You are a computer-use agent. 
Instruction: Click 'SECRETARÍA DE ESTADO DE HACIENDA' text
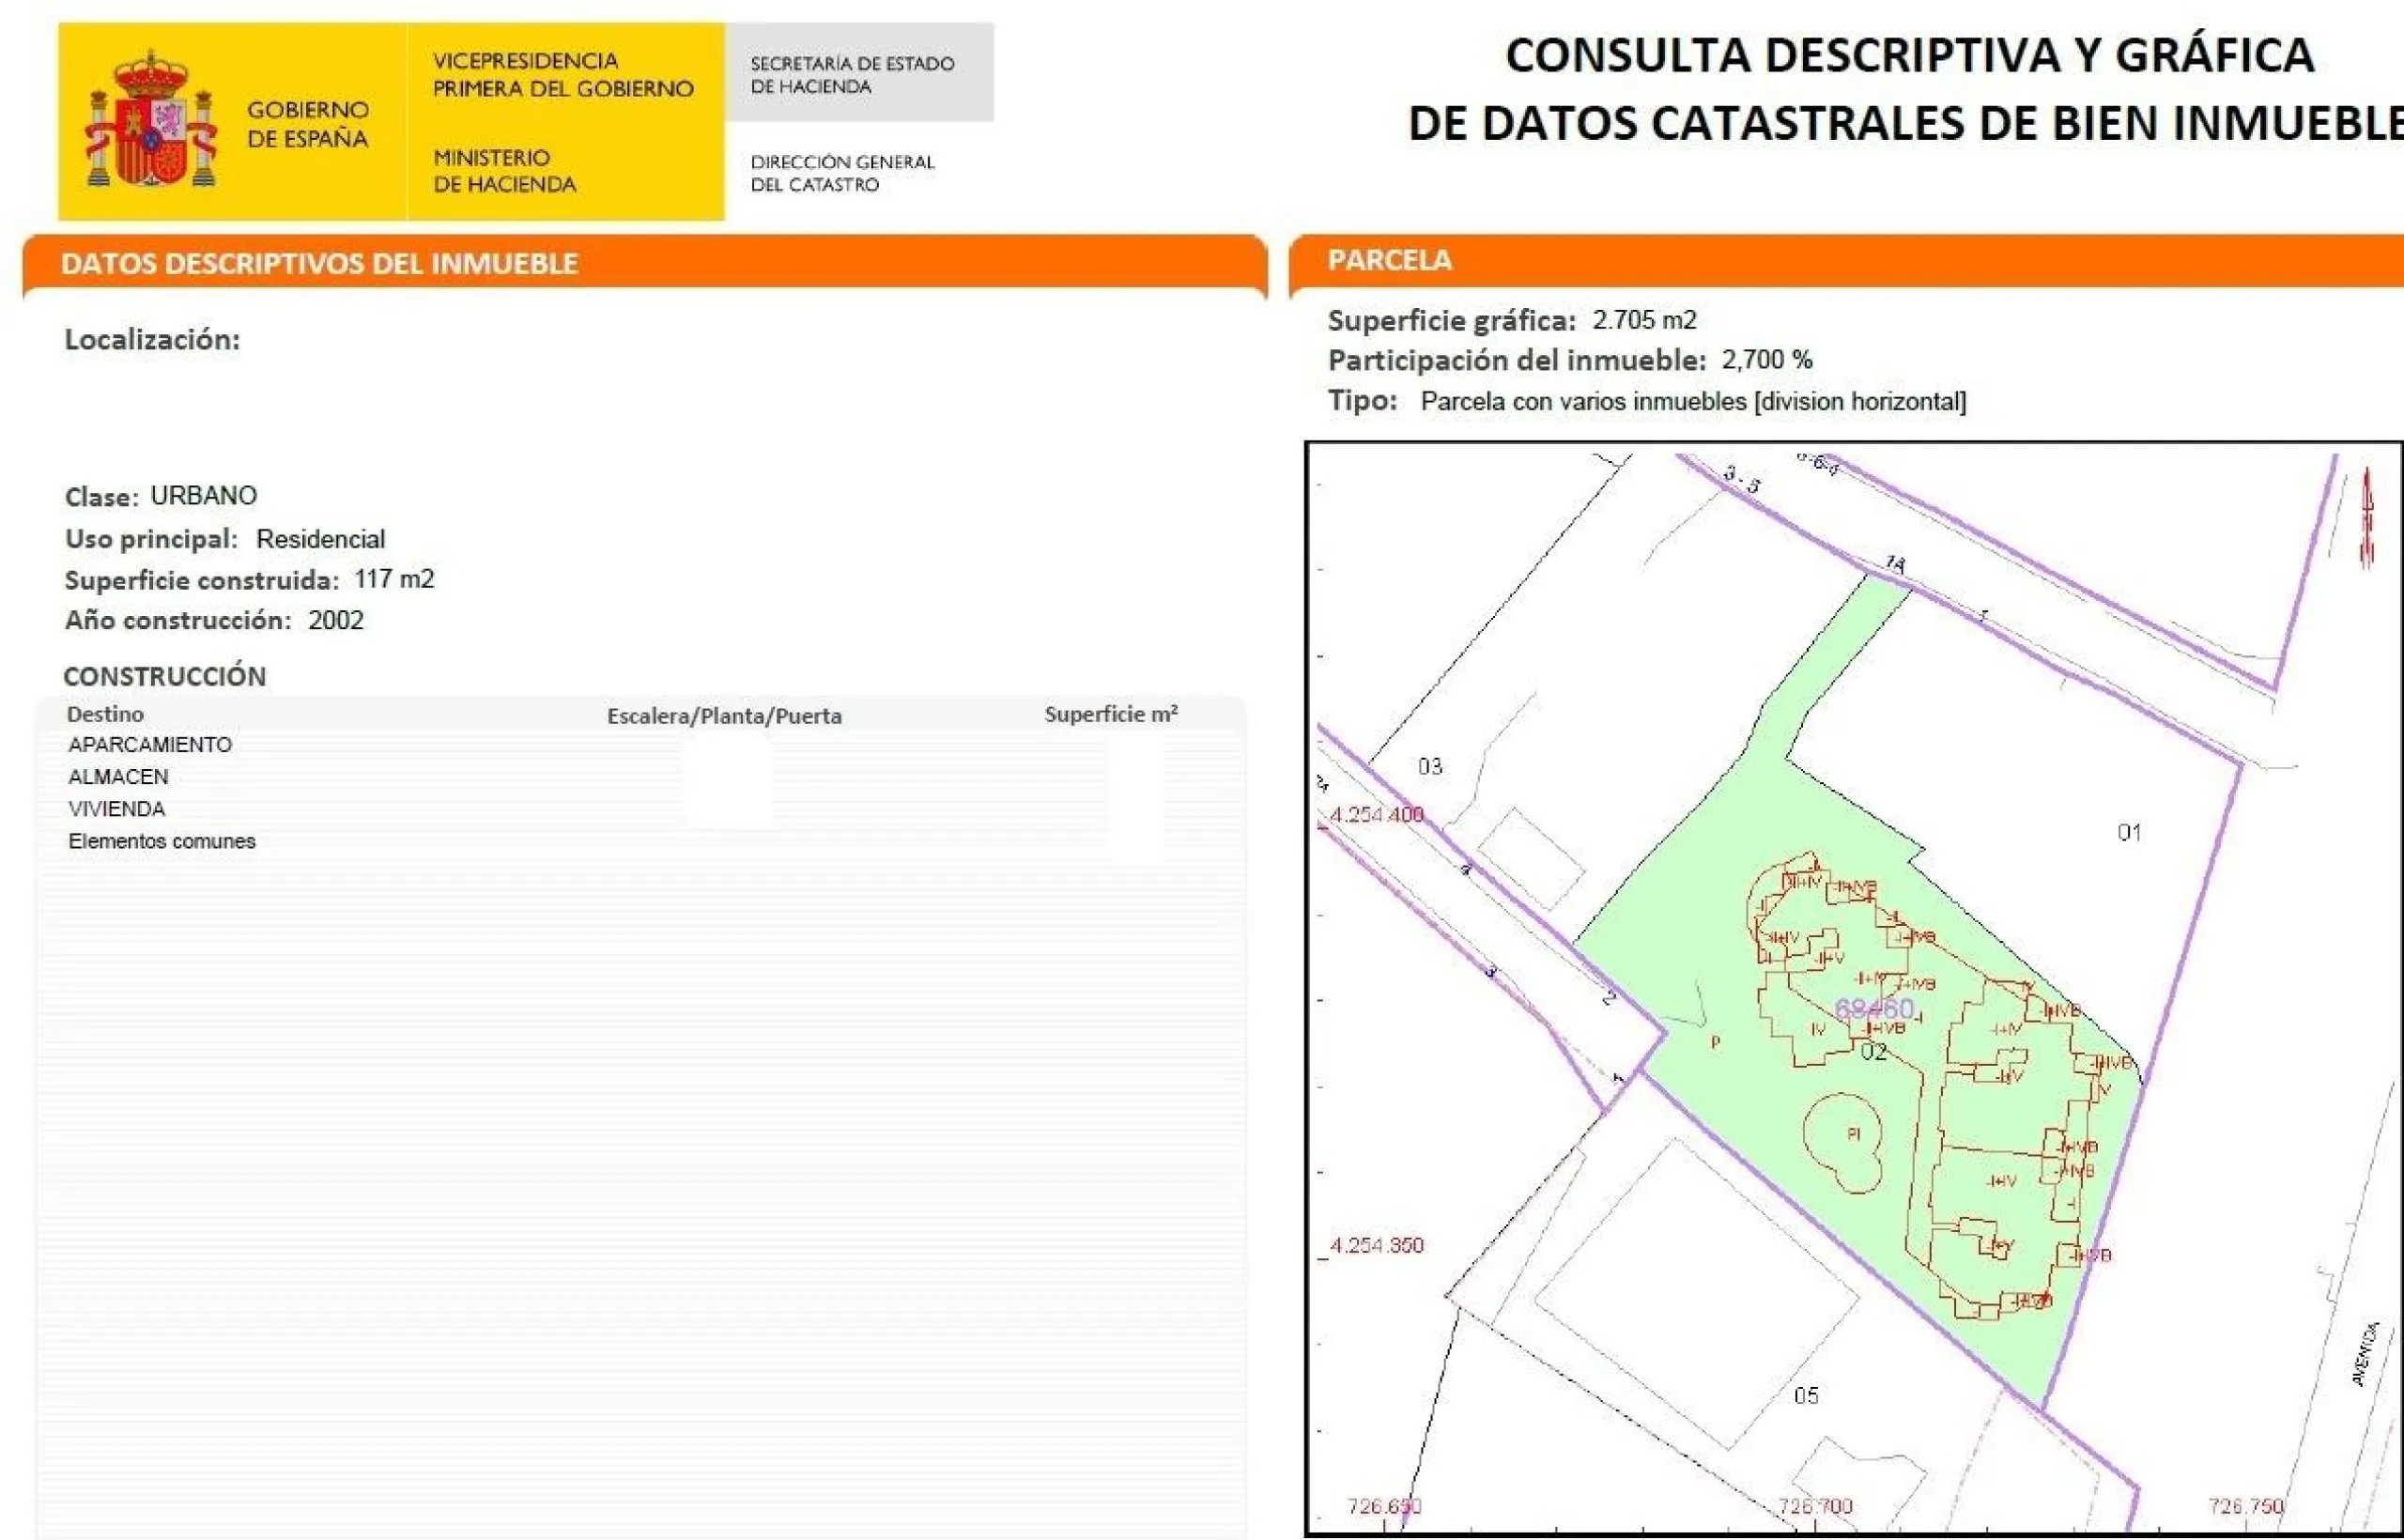[852, 75]
